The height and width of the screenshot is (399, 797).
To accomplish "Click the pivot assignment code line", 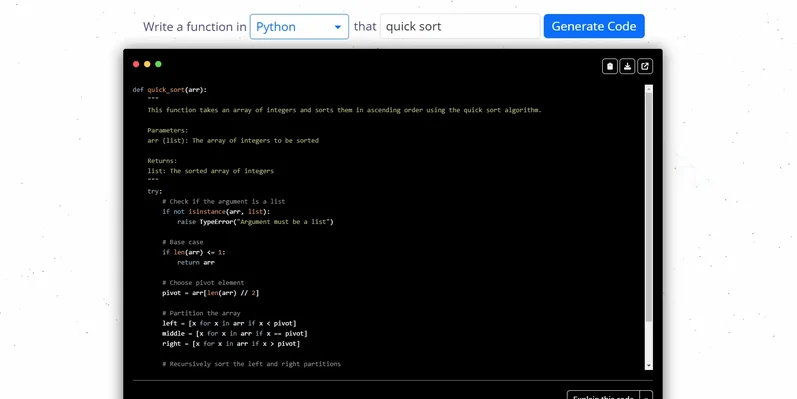I will tap(210, 293).
